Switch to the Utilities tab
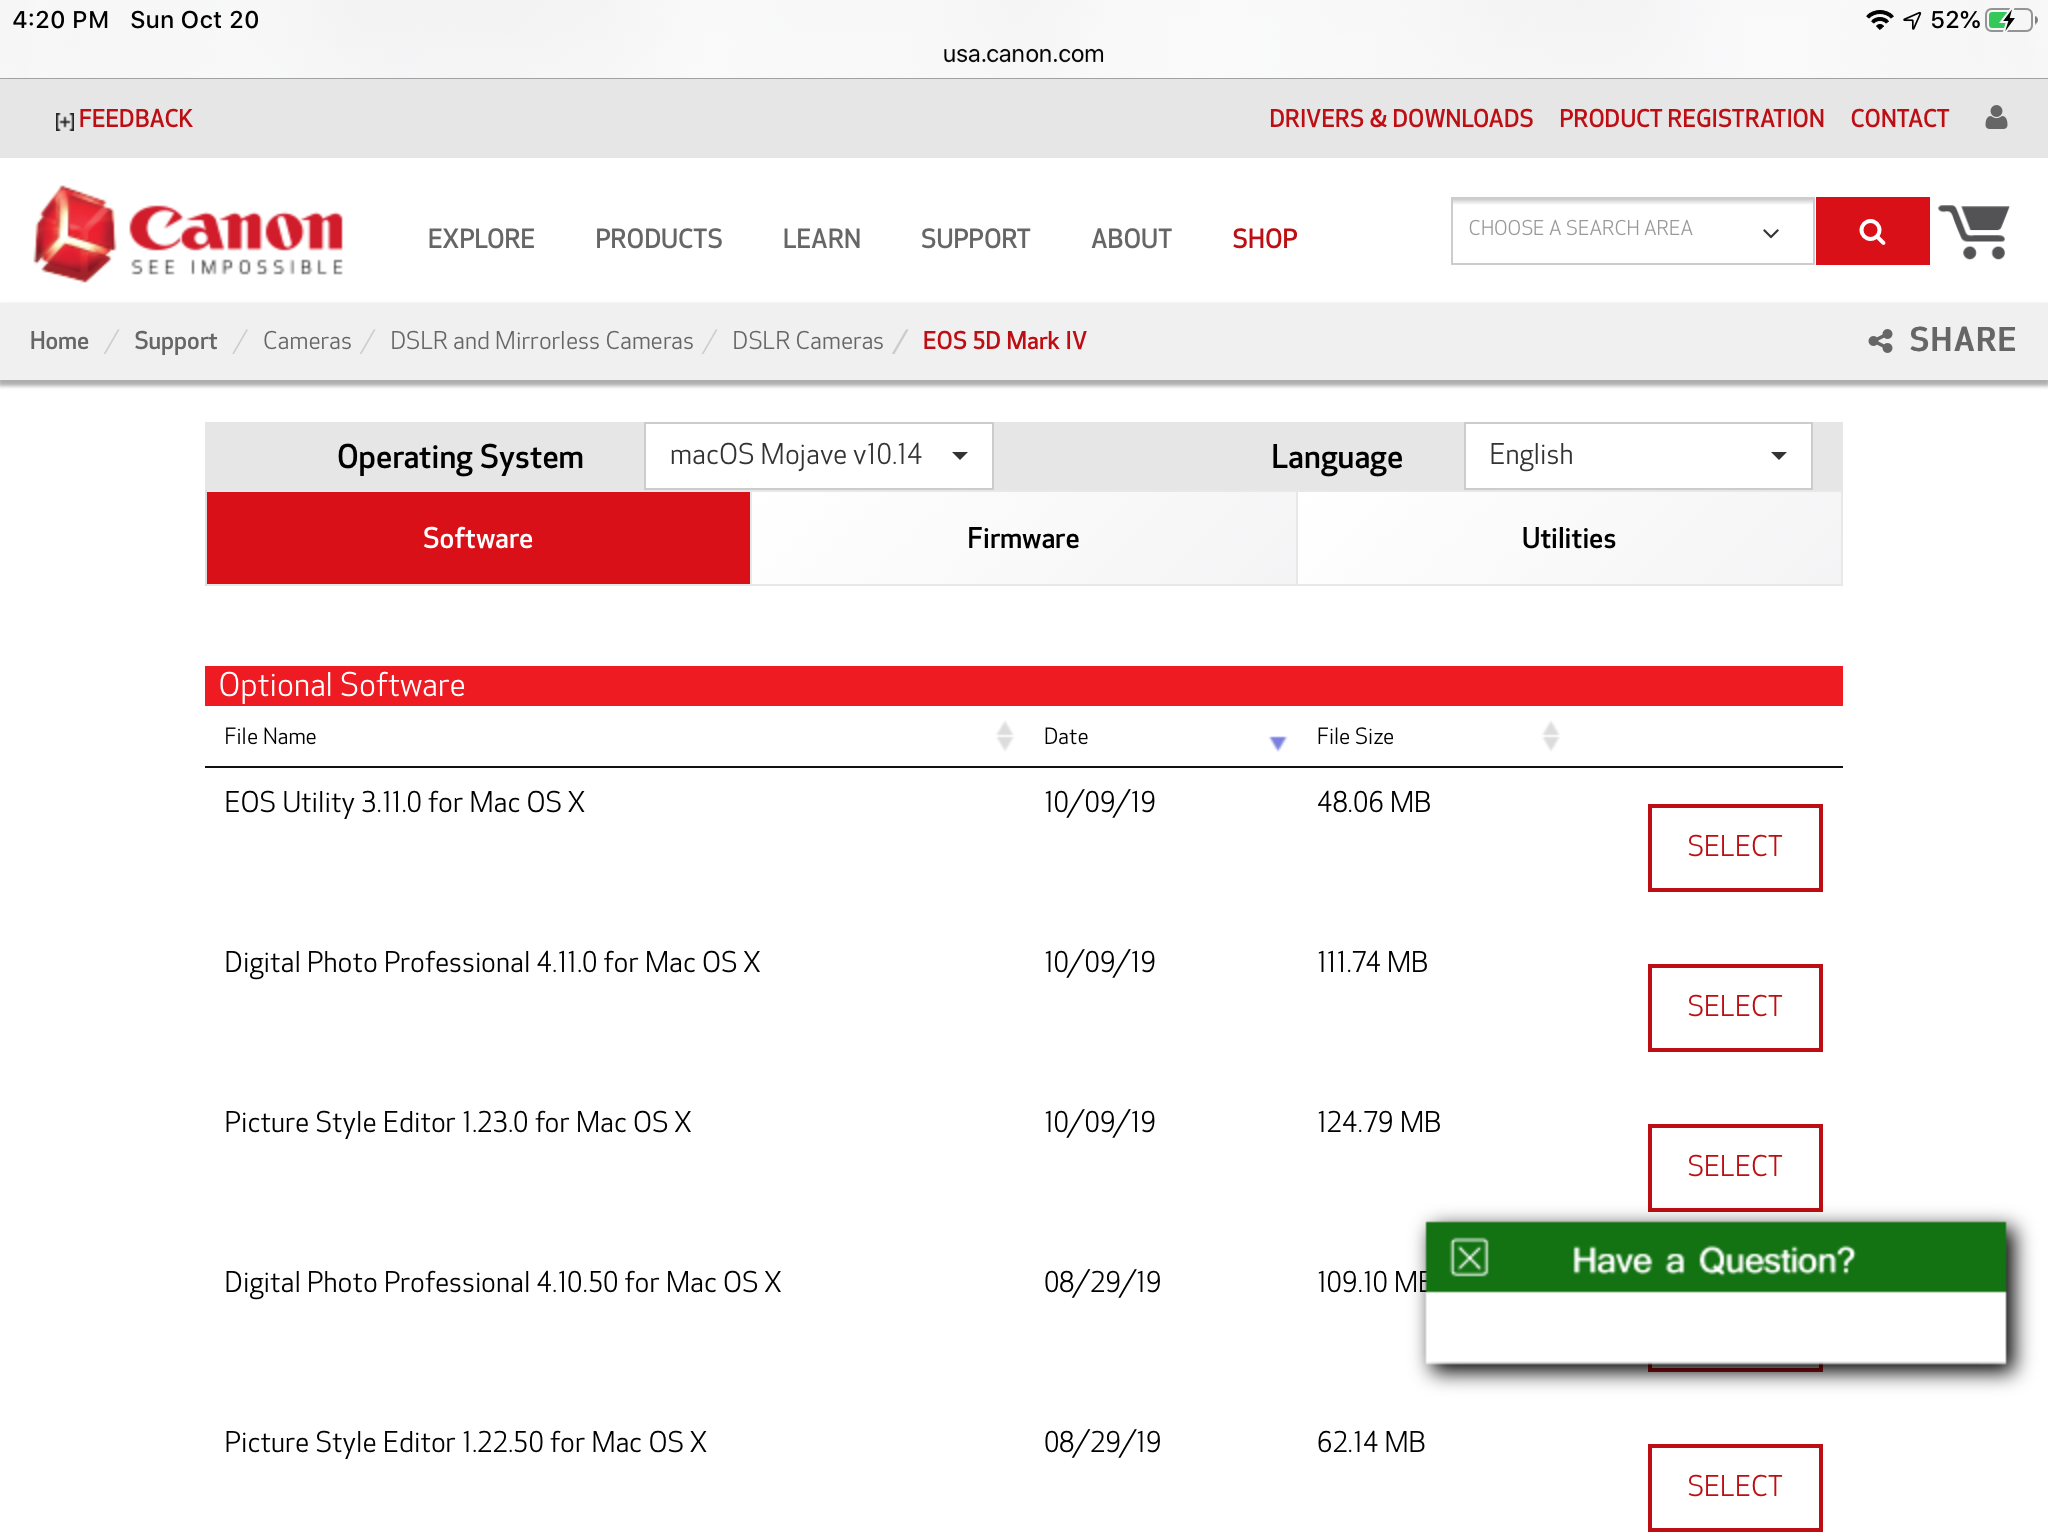The width and height of the screenshot is (2048, 1536). point(1568,538)
